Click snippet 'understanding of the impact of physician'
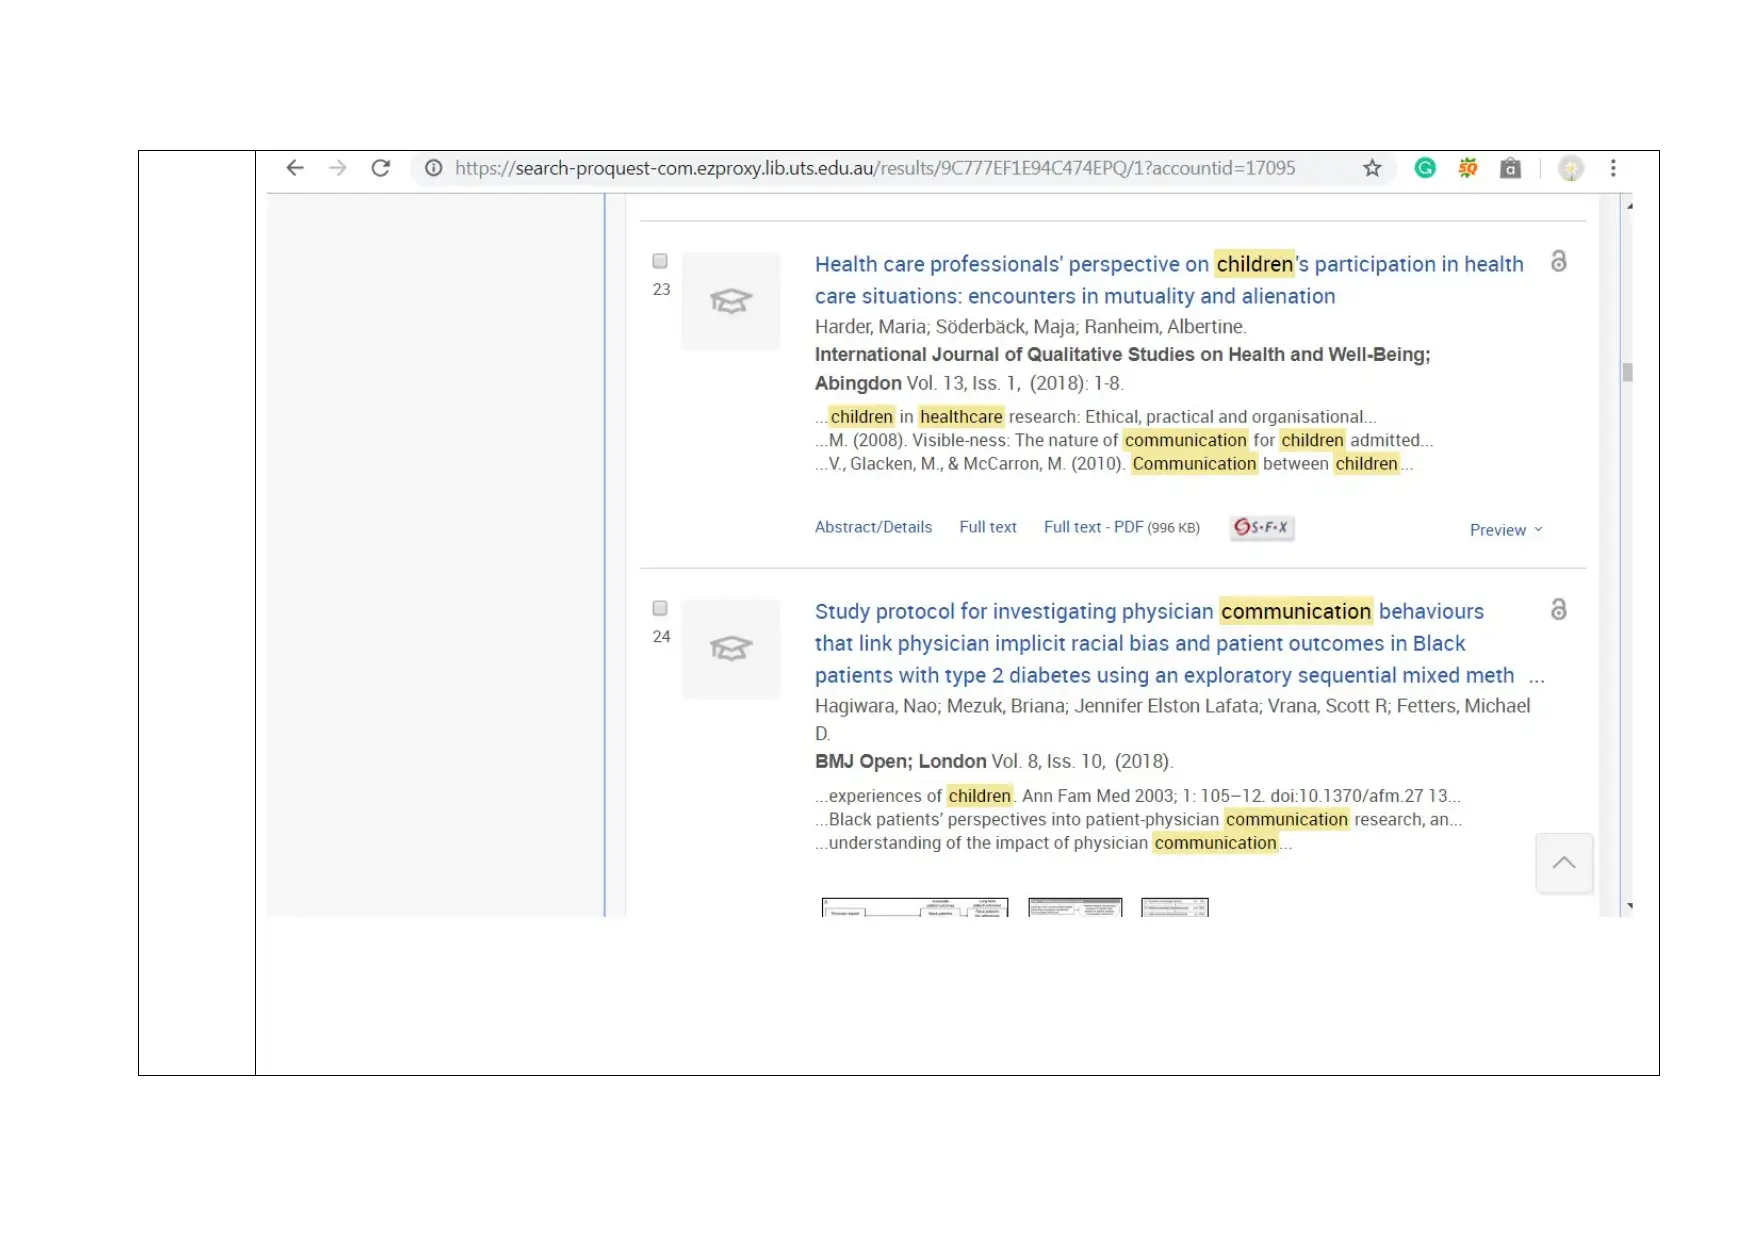 [1053, 843]
